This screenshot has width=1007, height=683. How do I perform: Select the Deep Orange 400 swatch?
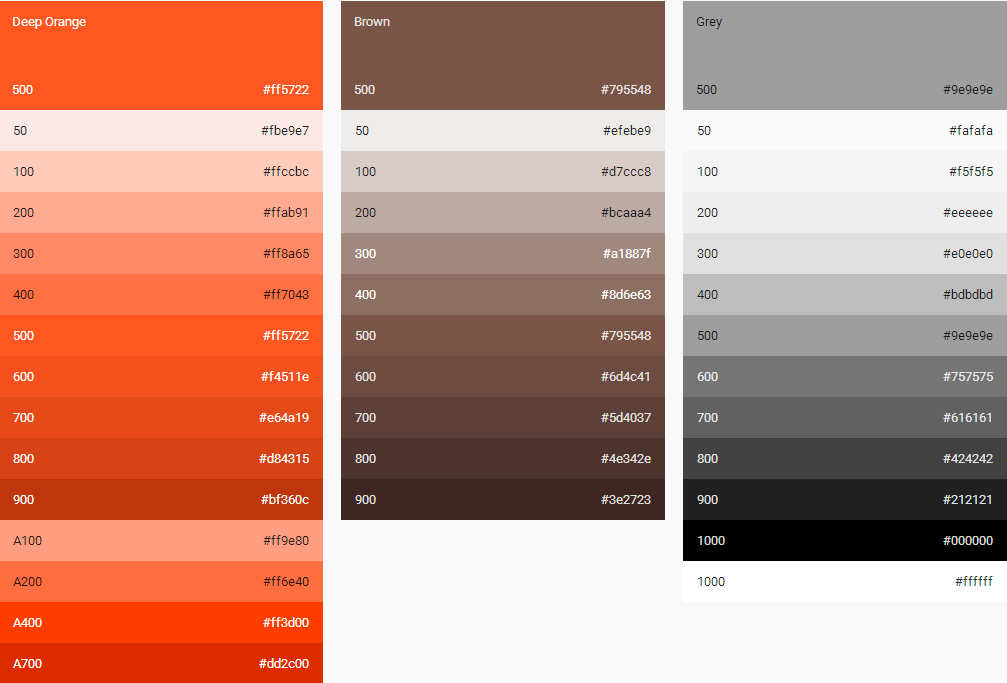tap(160, 294)
